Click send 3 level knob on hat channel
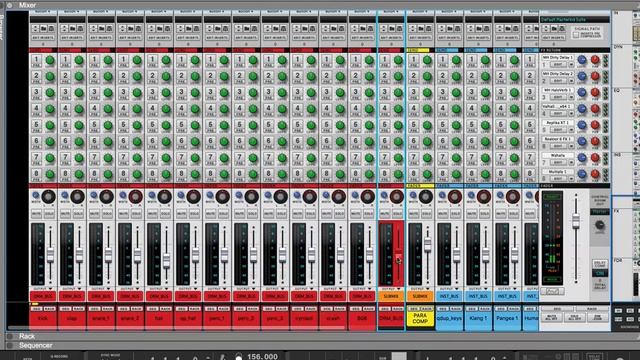The image size is (640, 360). 166,93
